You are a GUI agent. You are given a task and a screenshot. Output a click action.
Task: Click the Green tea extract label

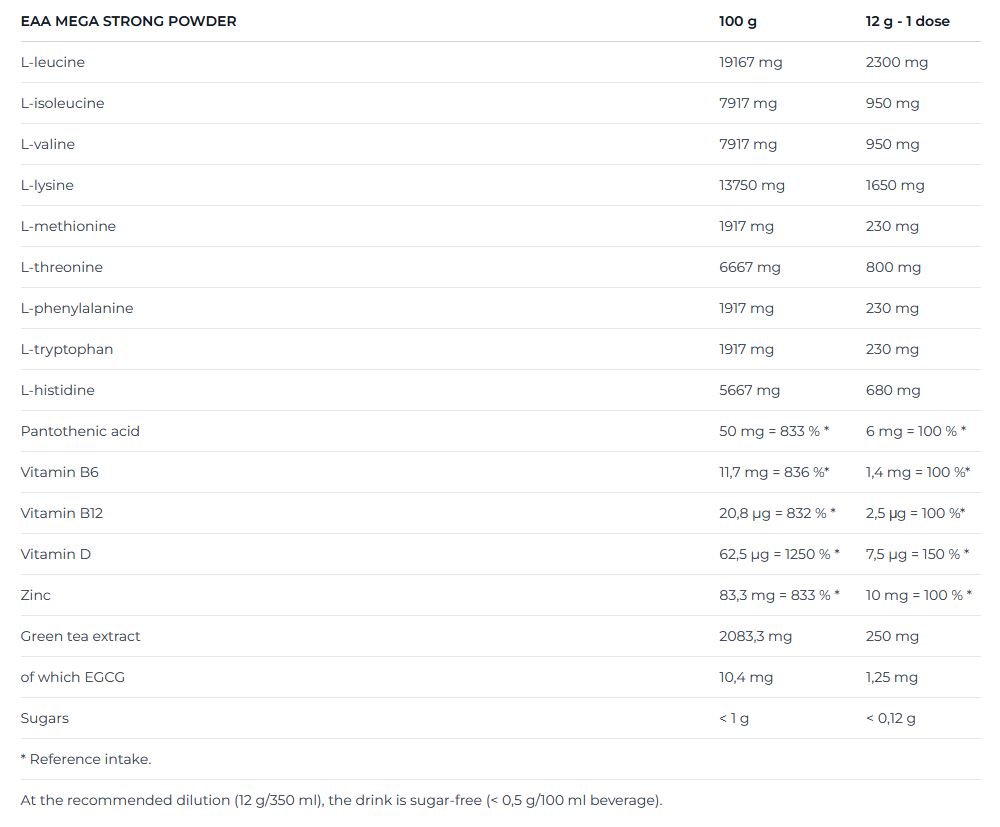coord(80,636)
